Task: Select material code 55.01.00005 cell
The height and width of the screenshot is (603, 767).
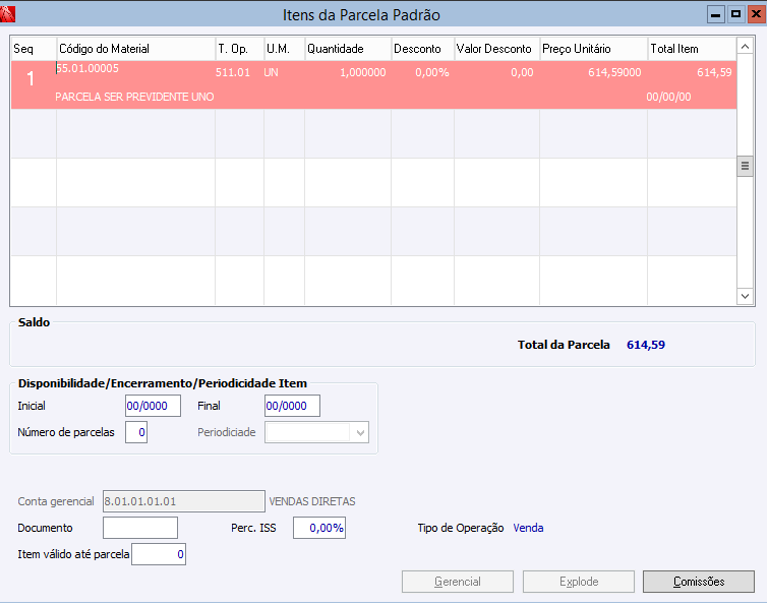Action: (88, 68)
